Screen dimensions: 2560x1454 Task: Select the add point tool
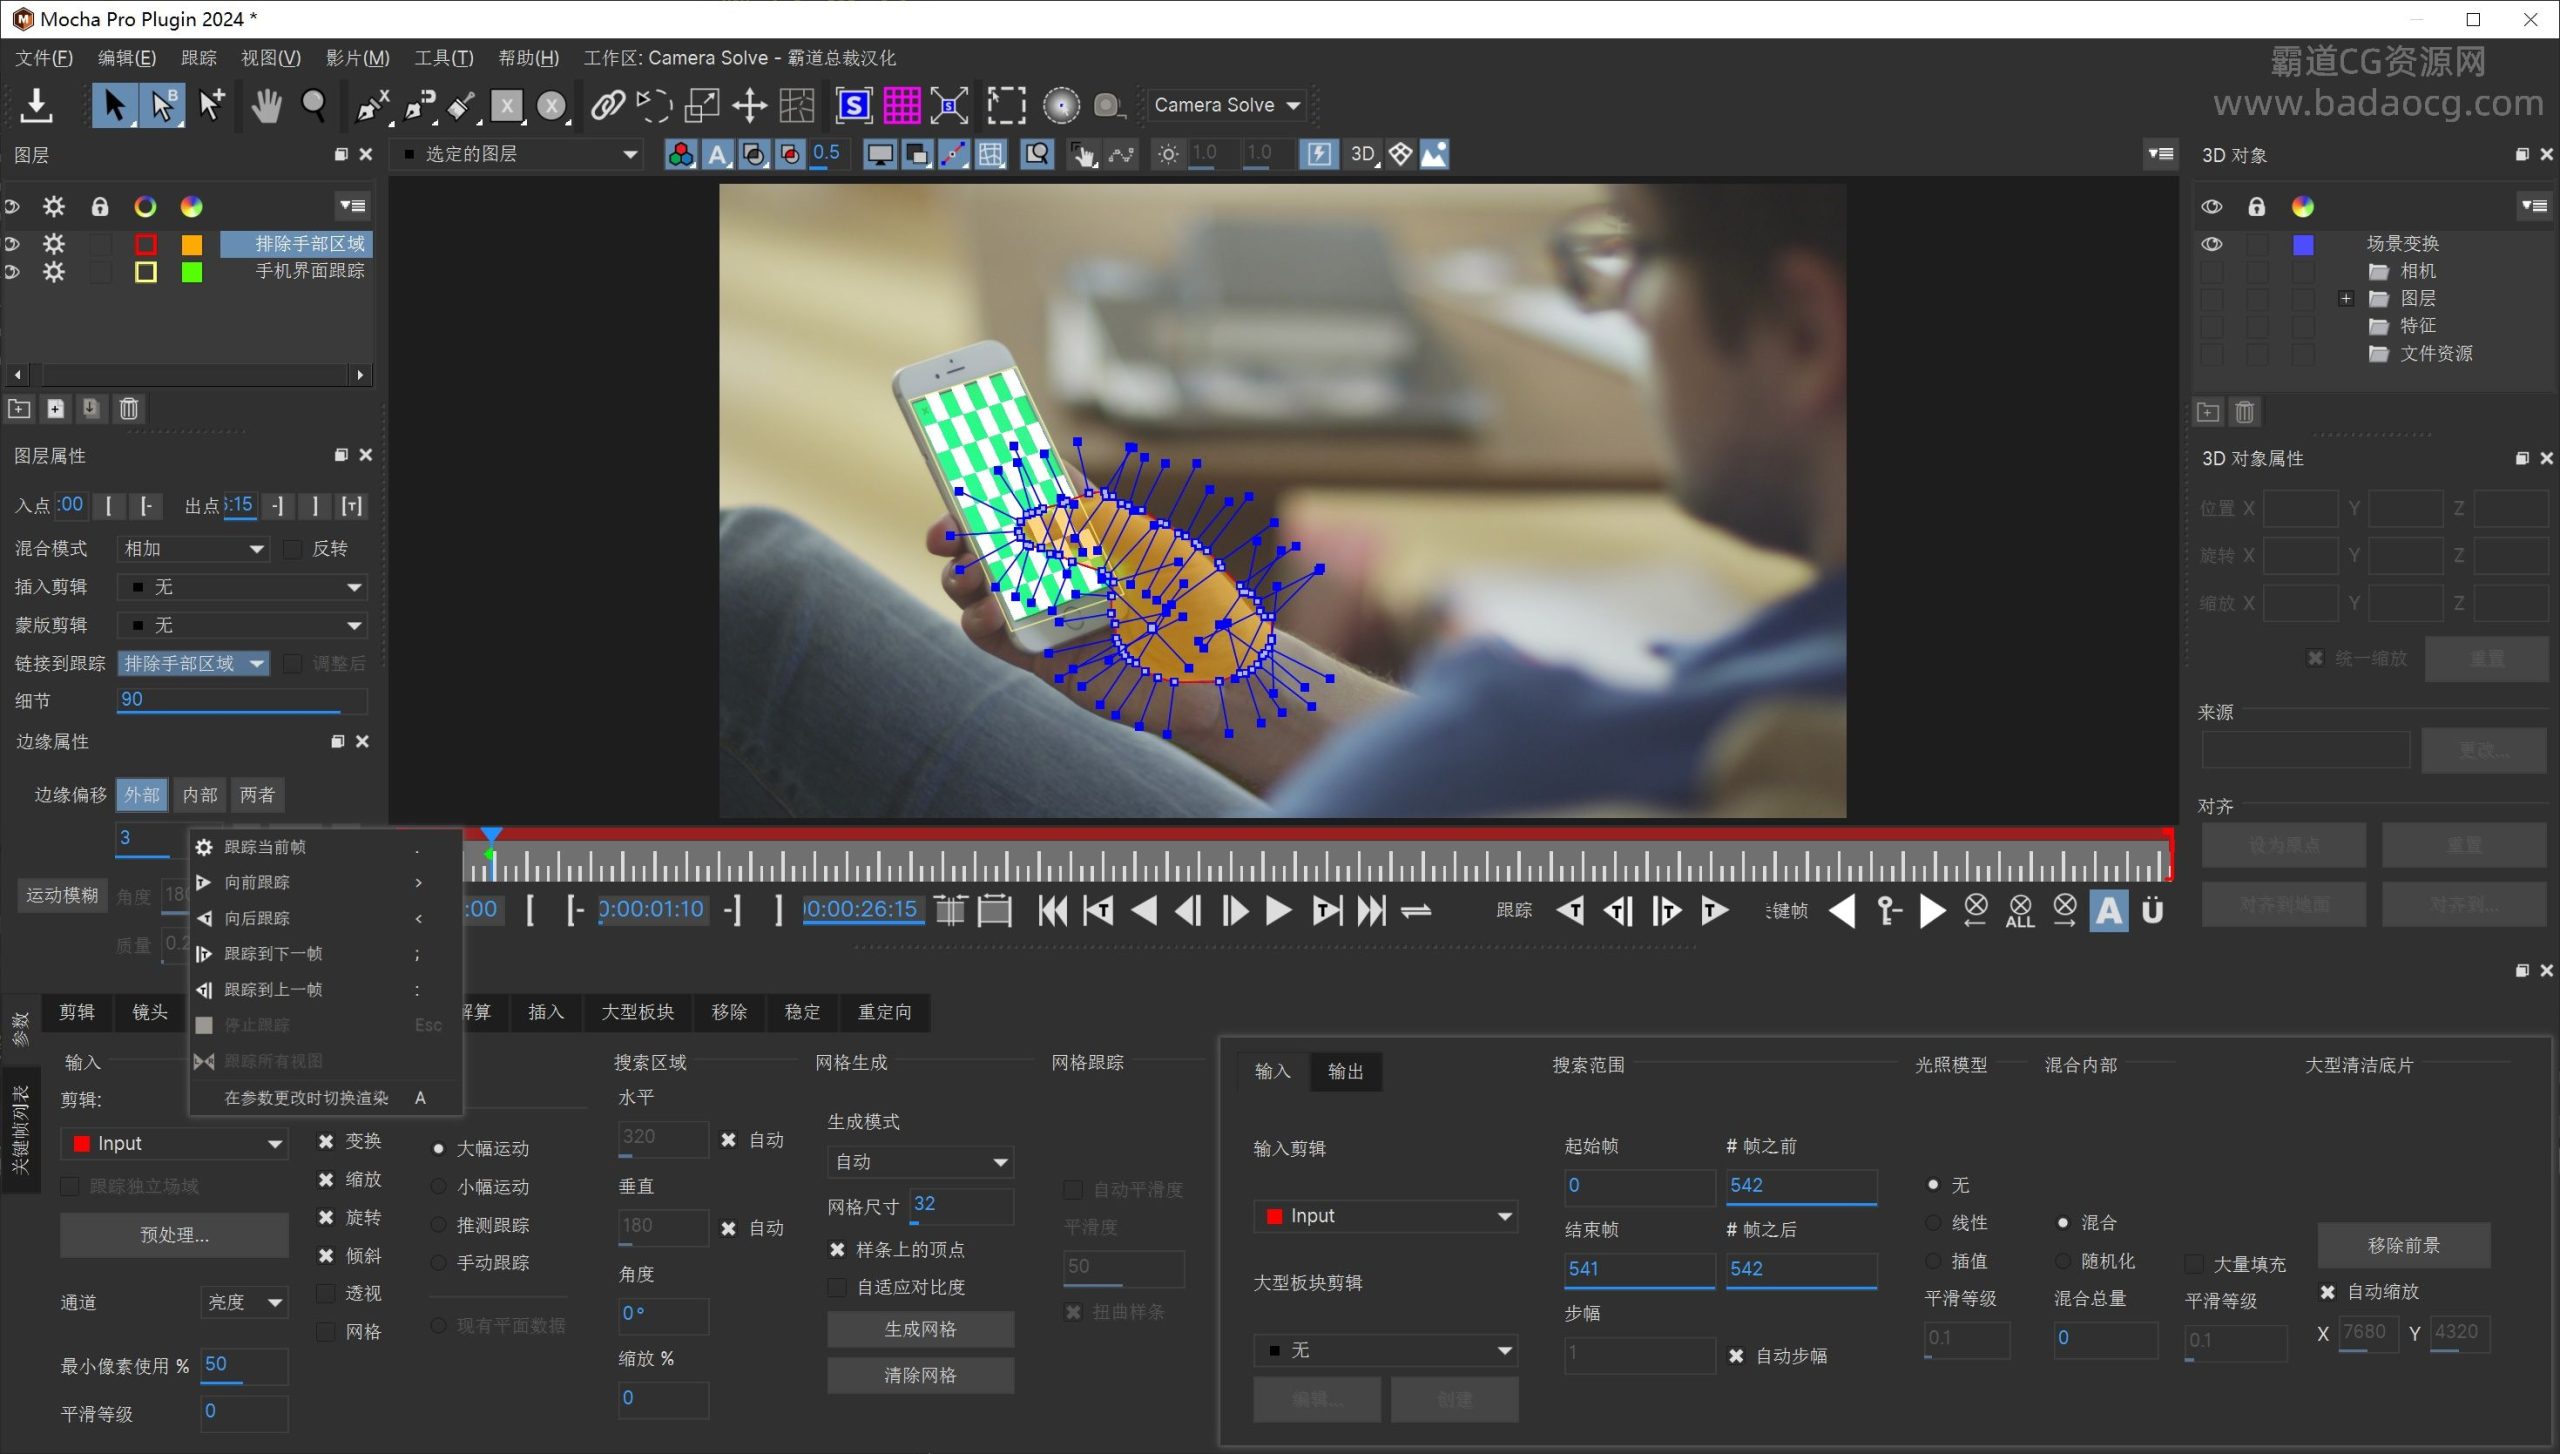point(211,105)
